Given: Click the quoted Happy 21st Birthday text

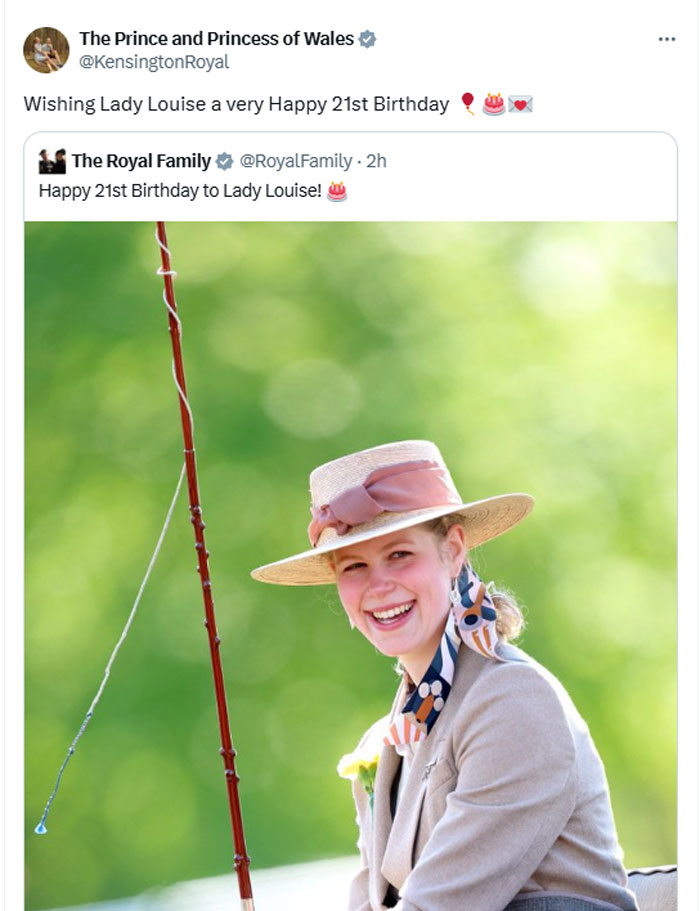Looking at the screenshot, I should [x=180, y=191].
